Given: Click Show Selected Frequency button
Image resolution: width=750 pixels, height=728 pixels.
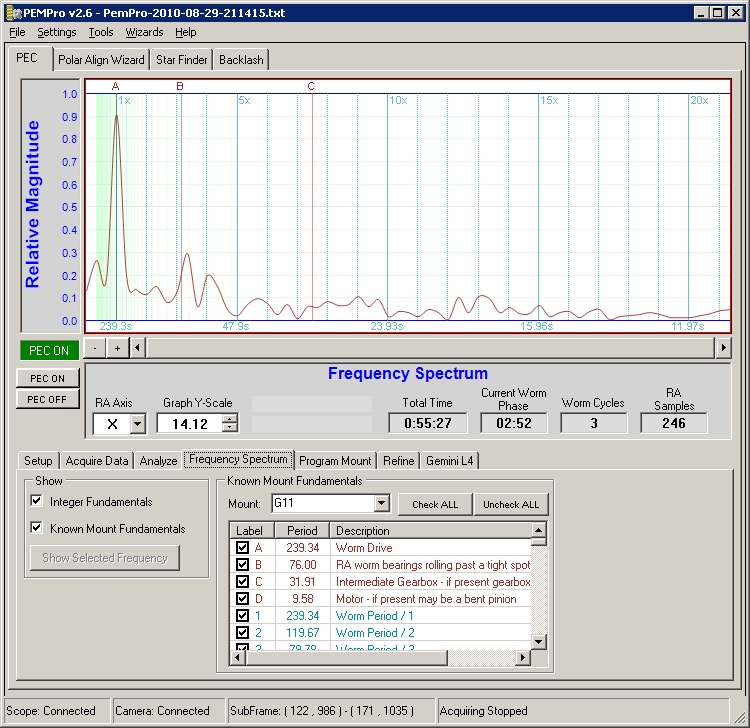Looking at the screenshot, I should tap(105, 558).
